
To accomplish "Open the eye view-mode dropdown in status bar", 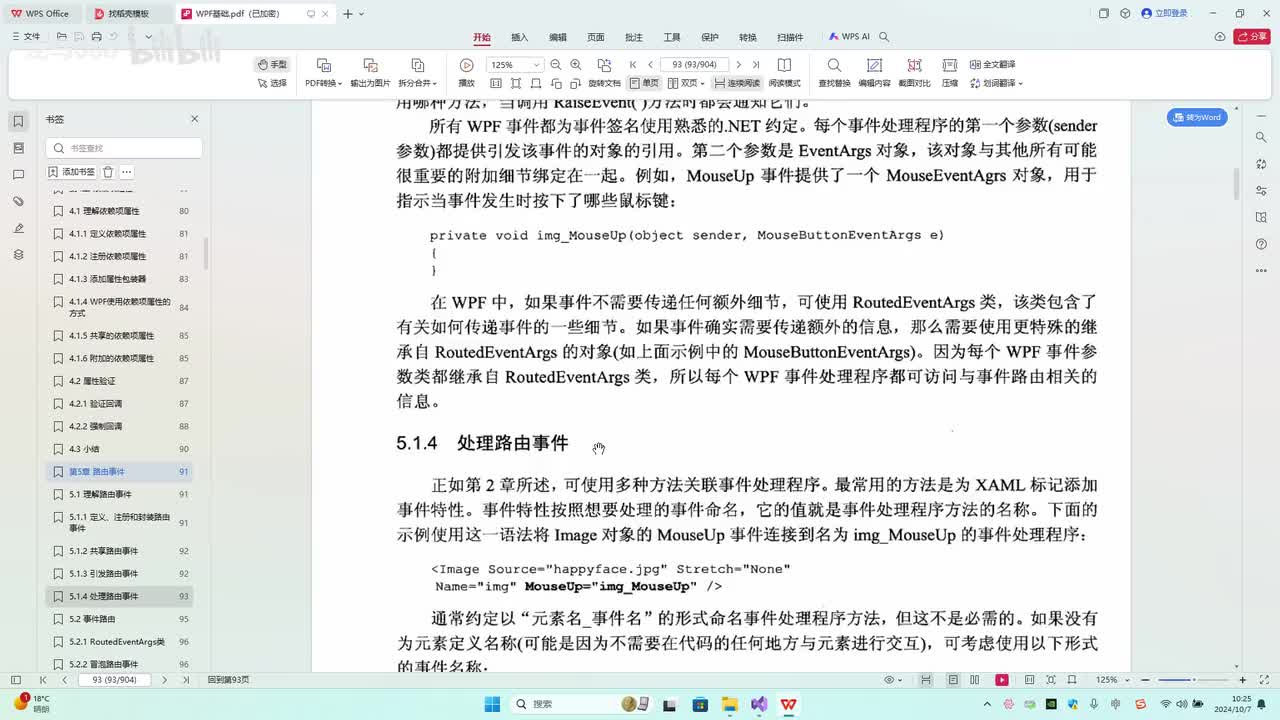I will (x=892, y=680).
